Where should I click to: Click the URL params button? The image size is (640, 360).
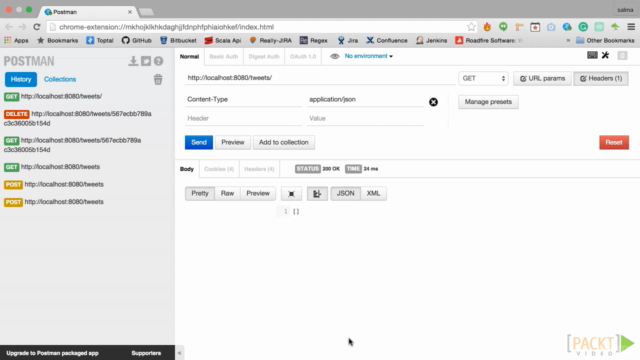tap(542, 78)
